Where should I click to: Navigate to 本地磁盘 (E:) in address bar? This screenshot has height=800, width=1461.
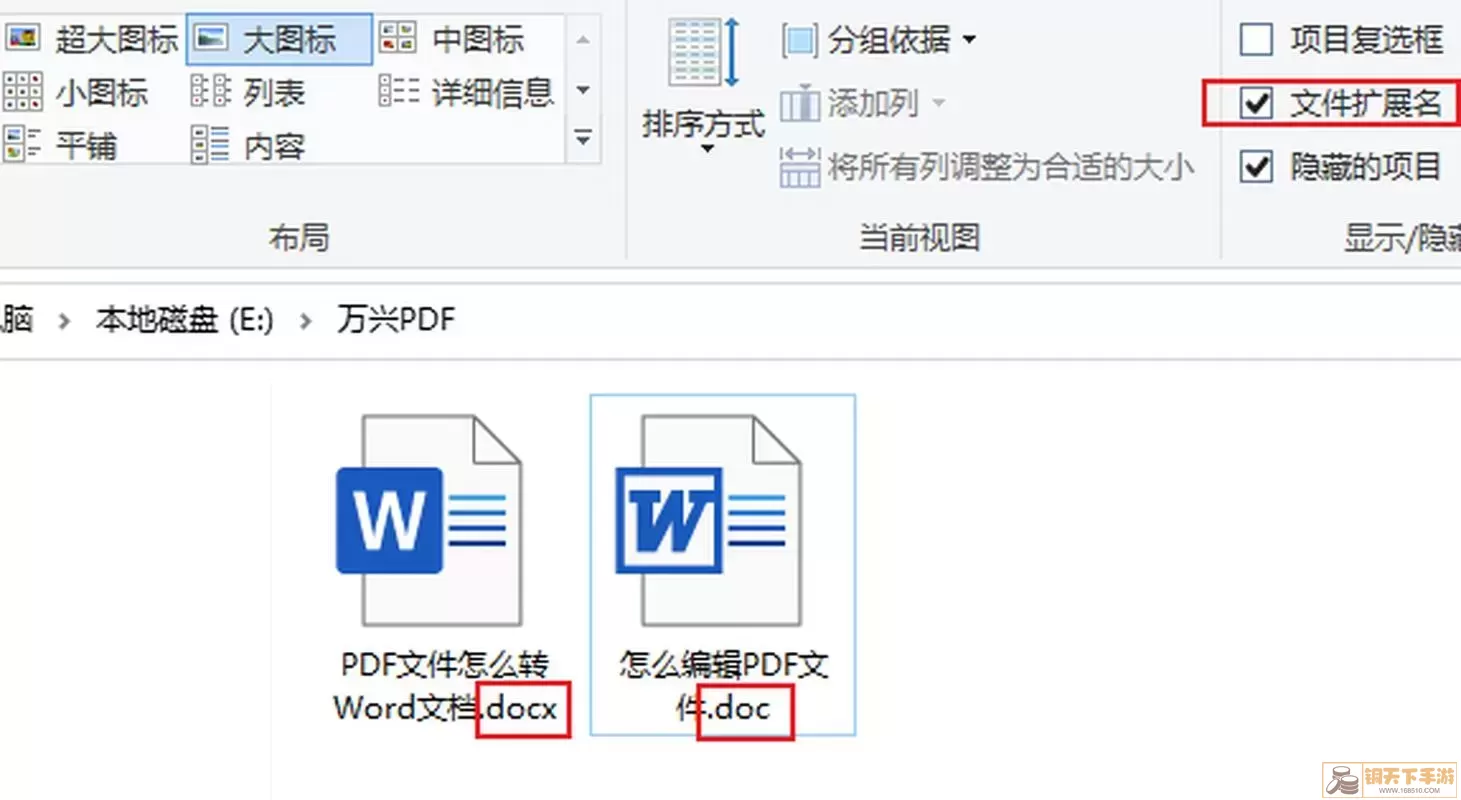[184, 320]
